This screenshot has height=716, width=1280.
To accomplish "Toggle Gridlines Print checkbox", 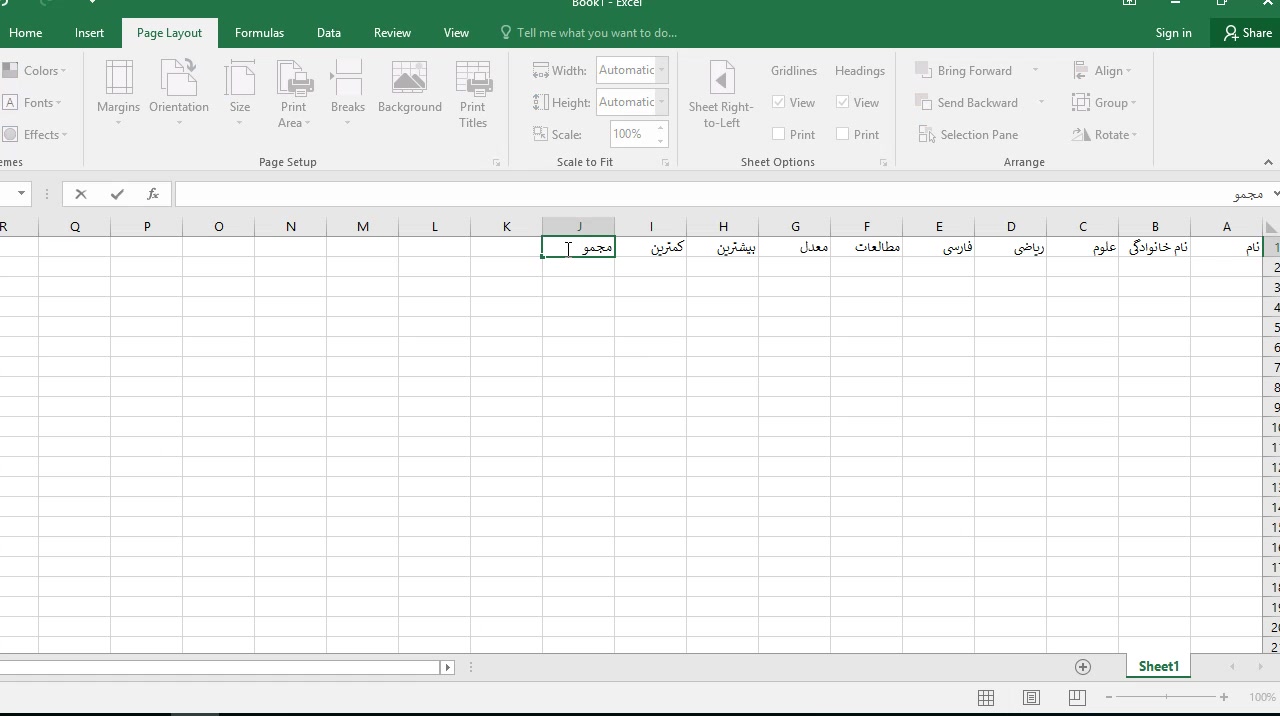I will tap(779, 135).
